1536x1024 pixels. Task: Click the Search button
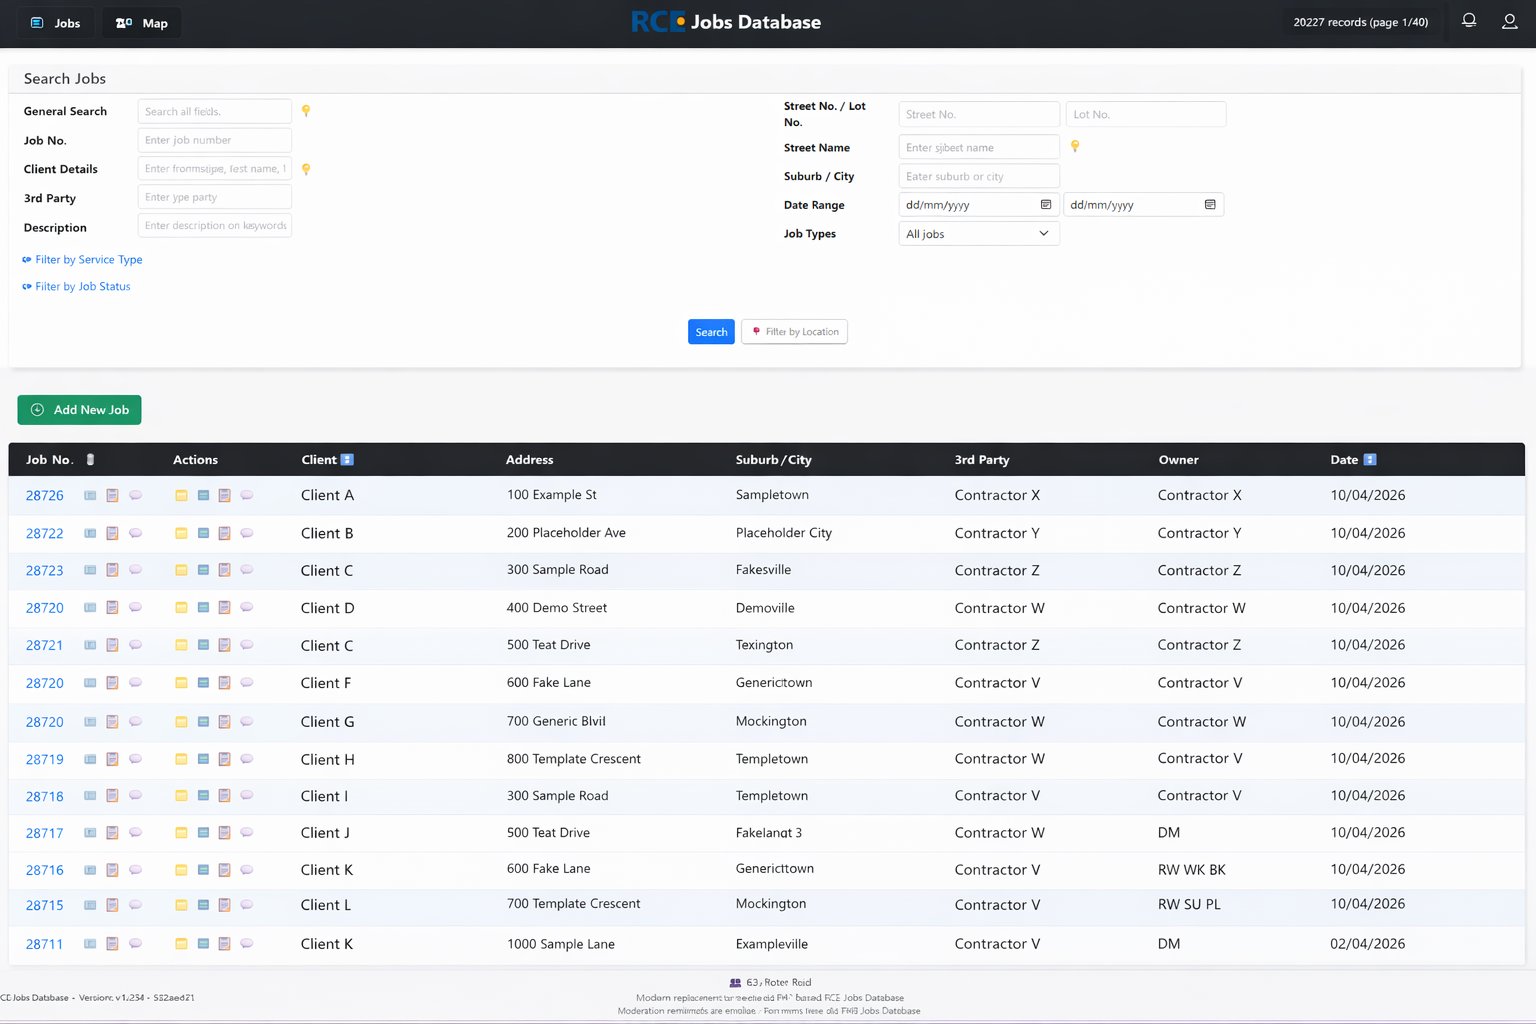point(710,331)
